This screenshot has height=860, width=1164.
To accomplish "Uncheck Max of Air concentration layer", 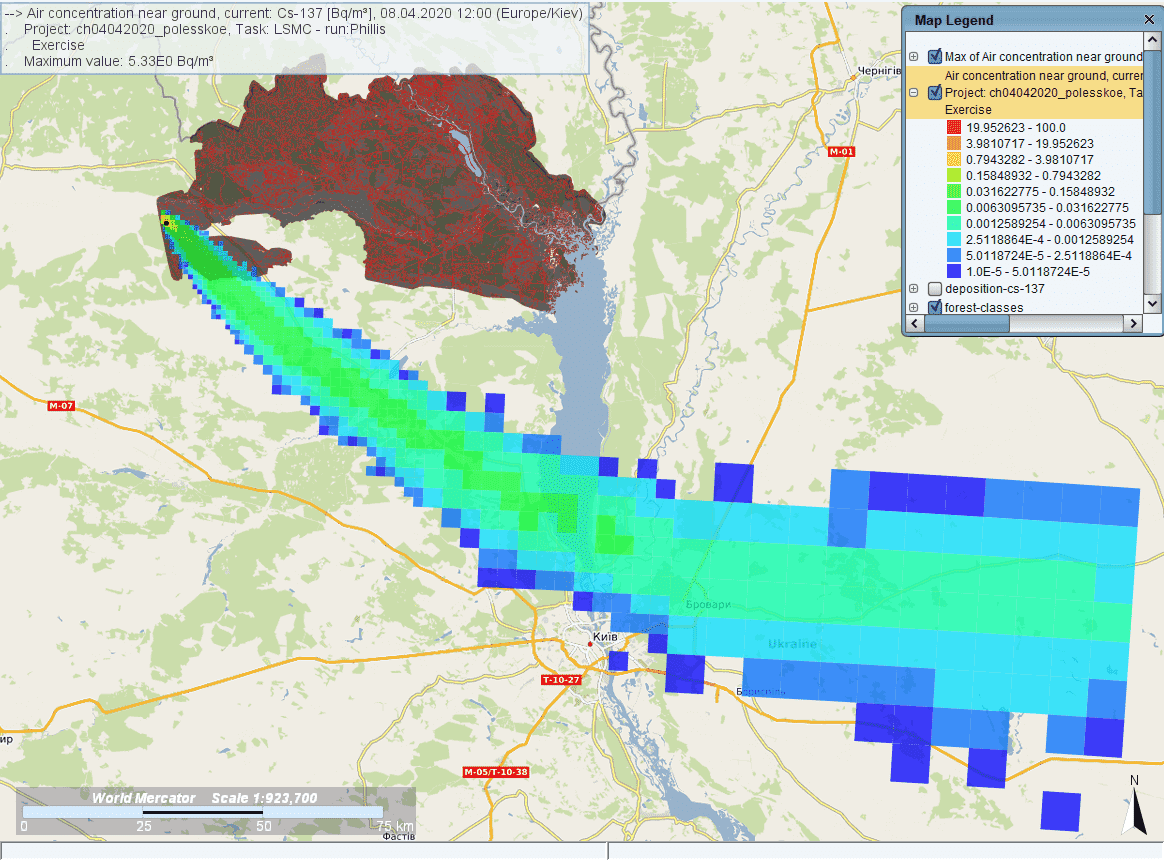I will pos(935,57).
